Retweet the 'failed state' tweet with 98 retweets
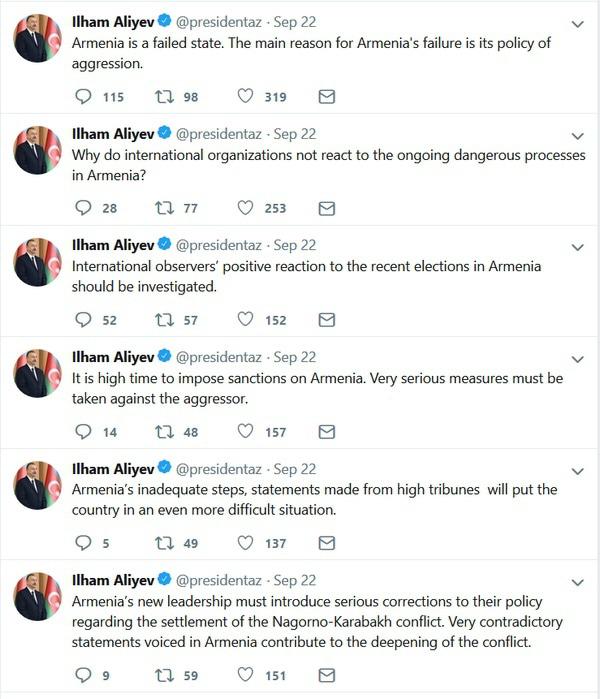Image resolution: width=600 pixels, height=699 pixels. pyautogui.click(x=163, y=97)
